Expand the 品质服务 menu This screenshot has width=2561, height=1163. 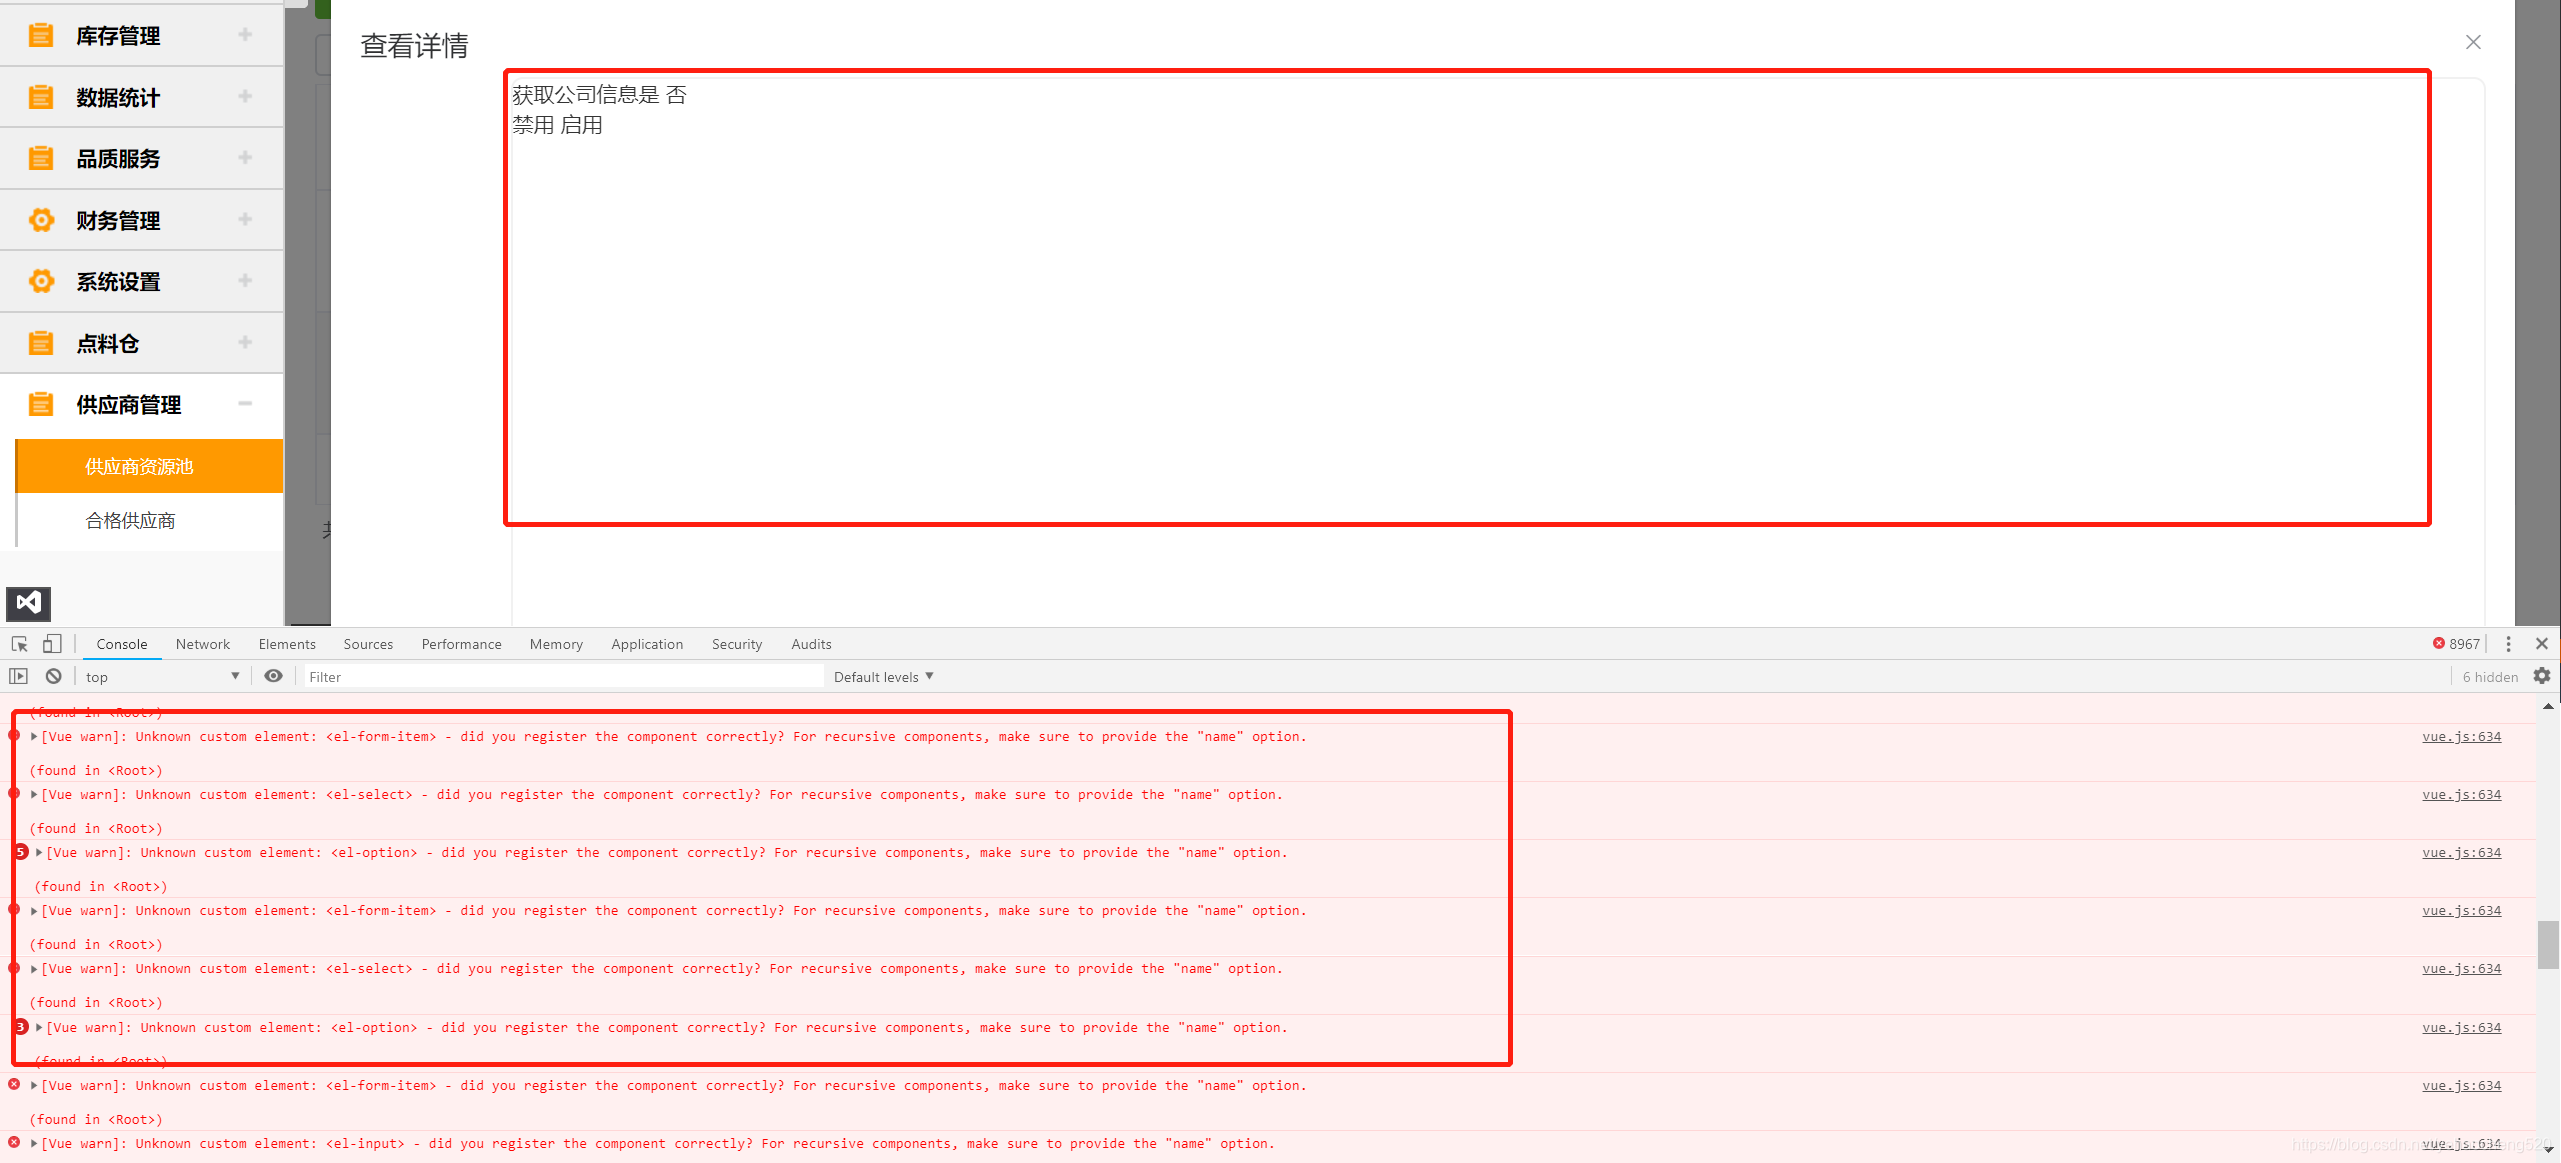pyautogui.click(x=245, y=158)
